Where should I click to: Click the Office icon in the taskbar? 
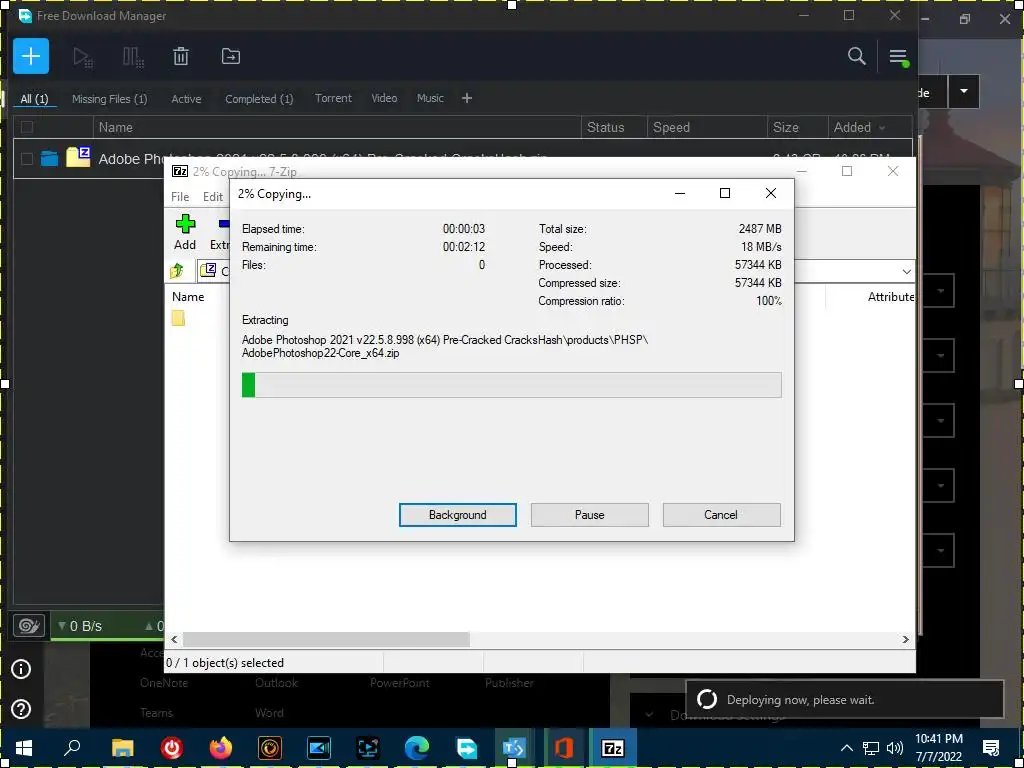[564, 748]
